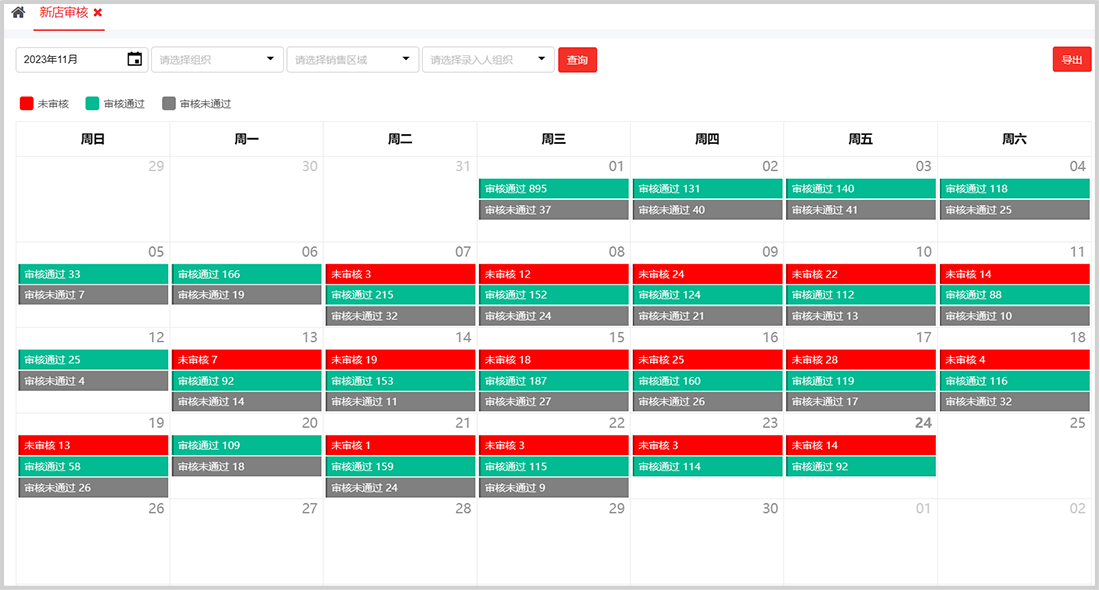Image resolution: width=1100 pixels, height=590 pixels.
Task: Click the home icon
Action: (18, 13)
